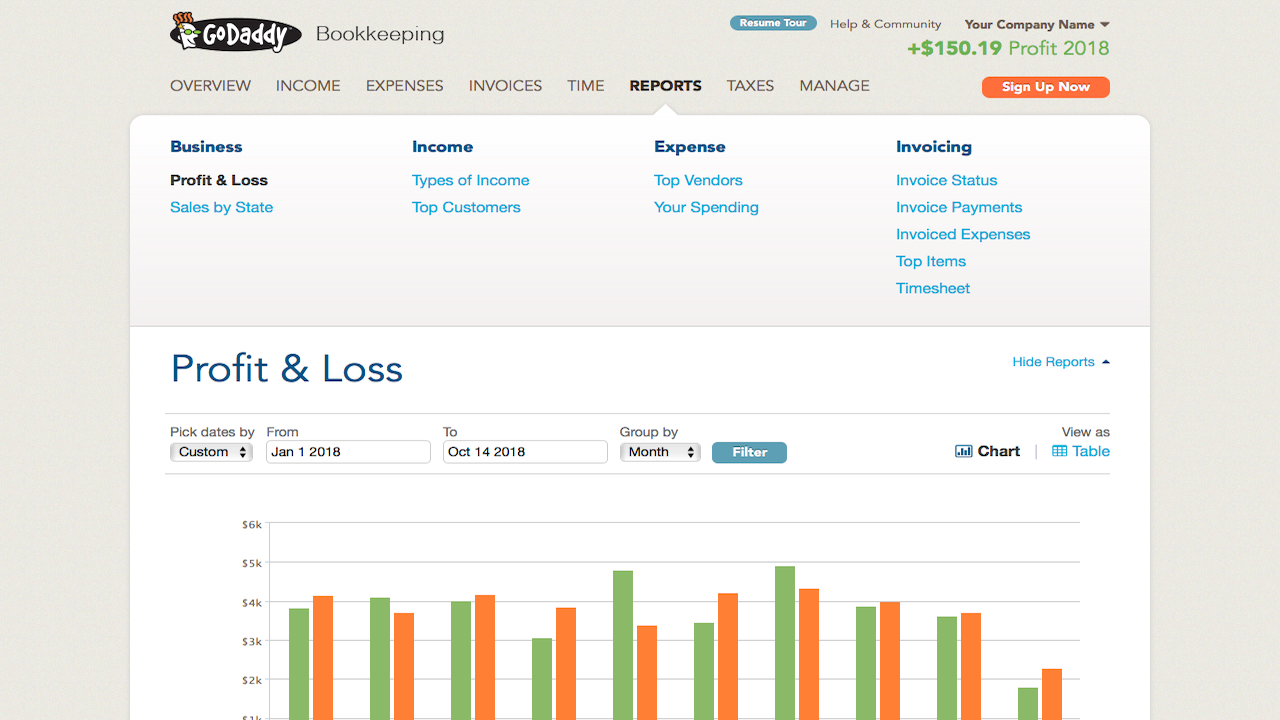Click the Bookkeeping product title
The width and height of the screenshot is (1280, 720).
click(x=380, y=34)
